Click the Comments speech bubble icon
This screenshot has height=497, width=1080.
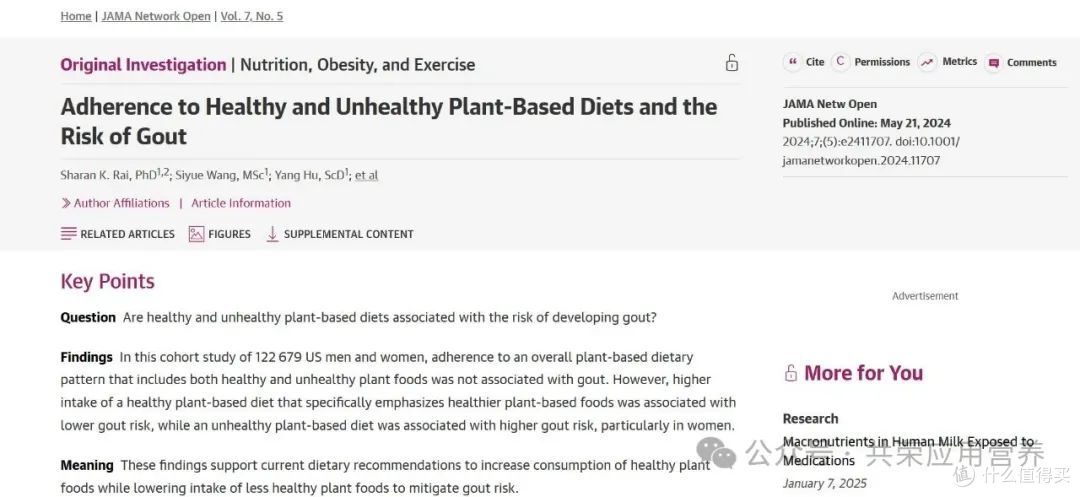(x=993, y=63)
